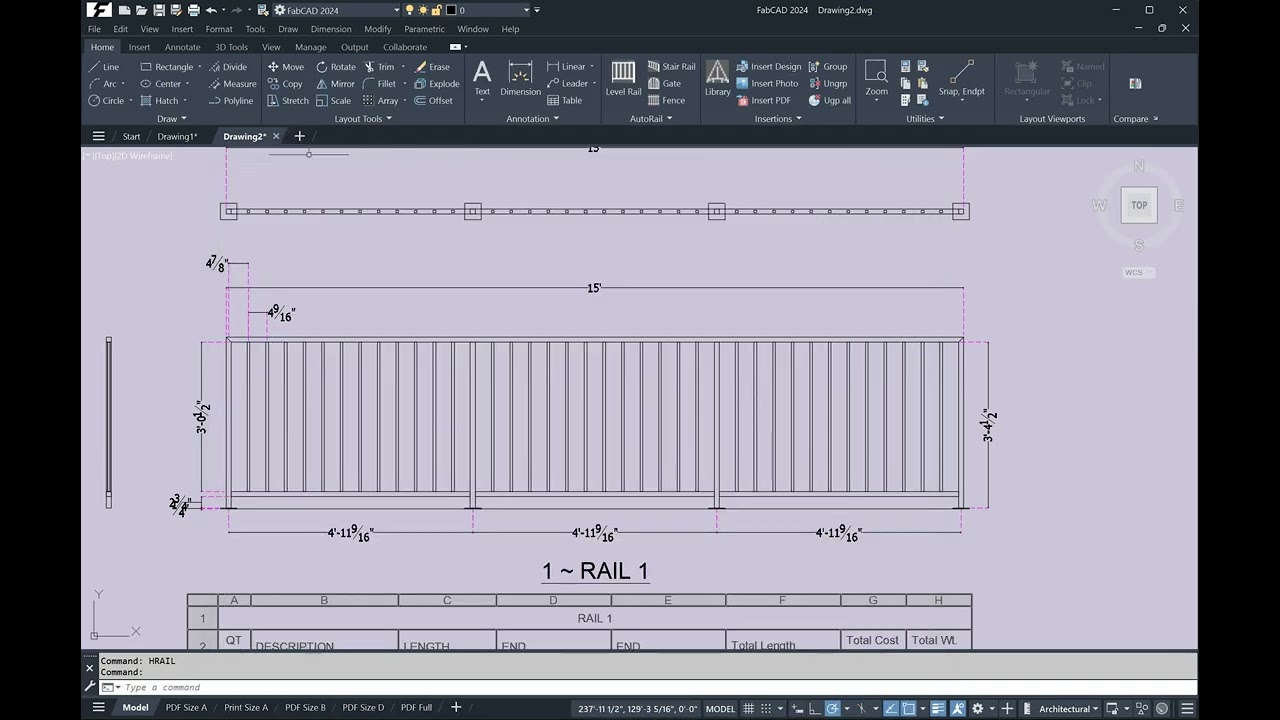
Task: Toggle grid display in status bar
Action: tap(749, 709)
